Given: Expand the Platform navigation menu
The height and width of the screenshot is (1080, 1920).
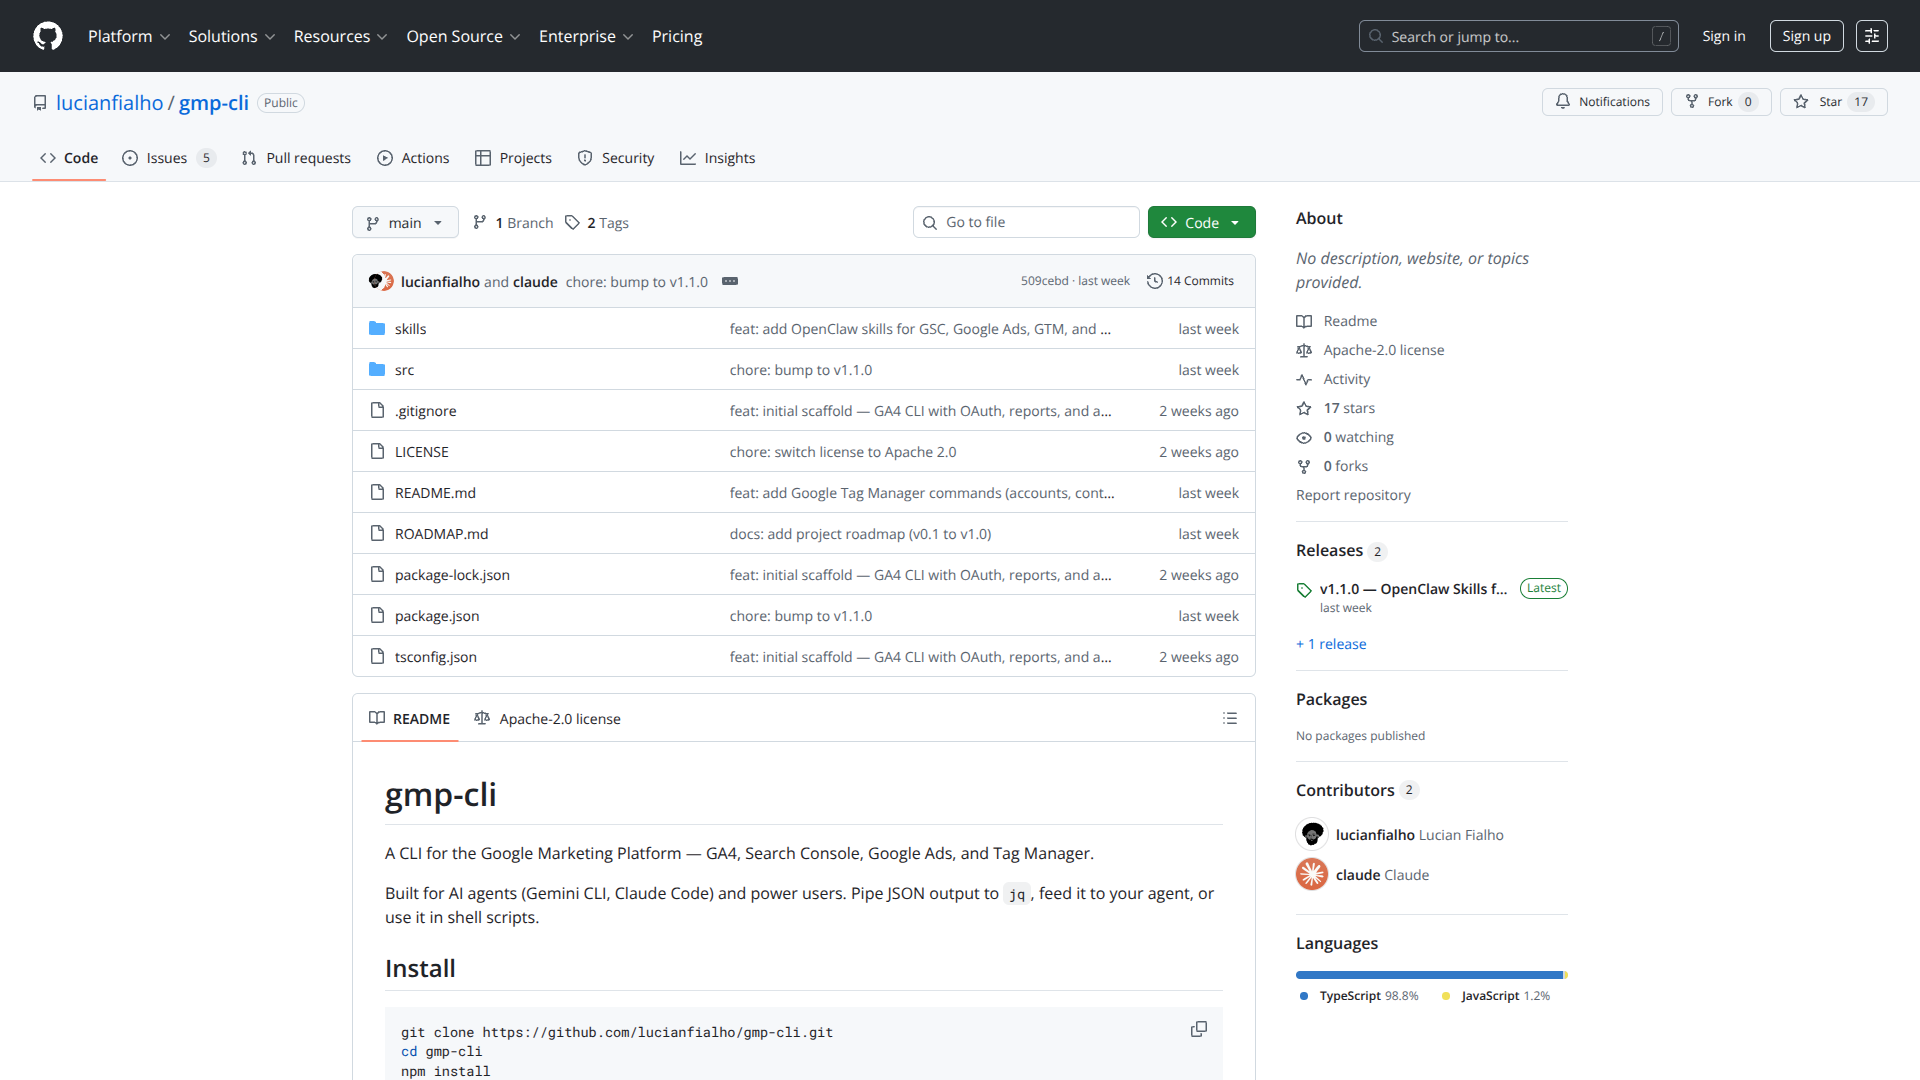Looking at the screenshot, I should [x=129, y=36].
